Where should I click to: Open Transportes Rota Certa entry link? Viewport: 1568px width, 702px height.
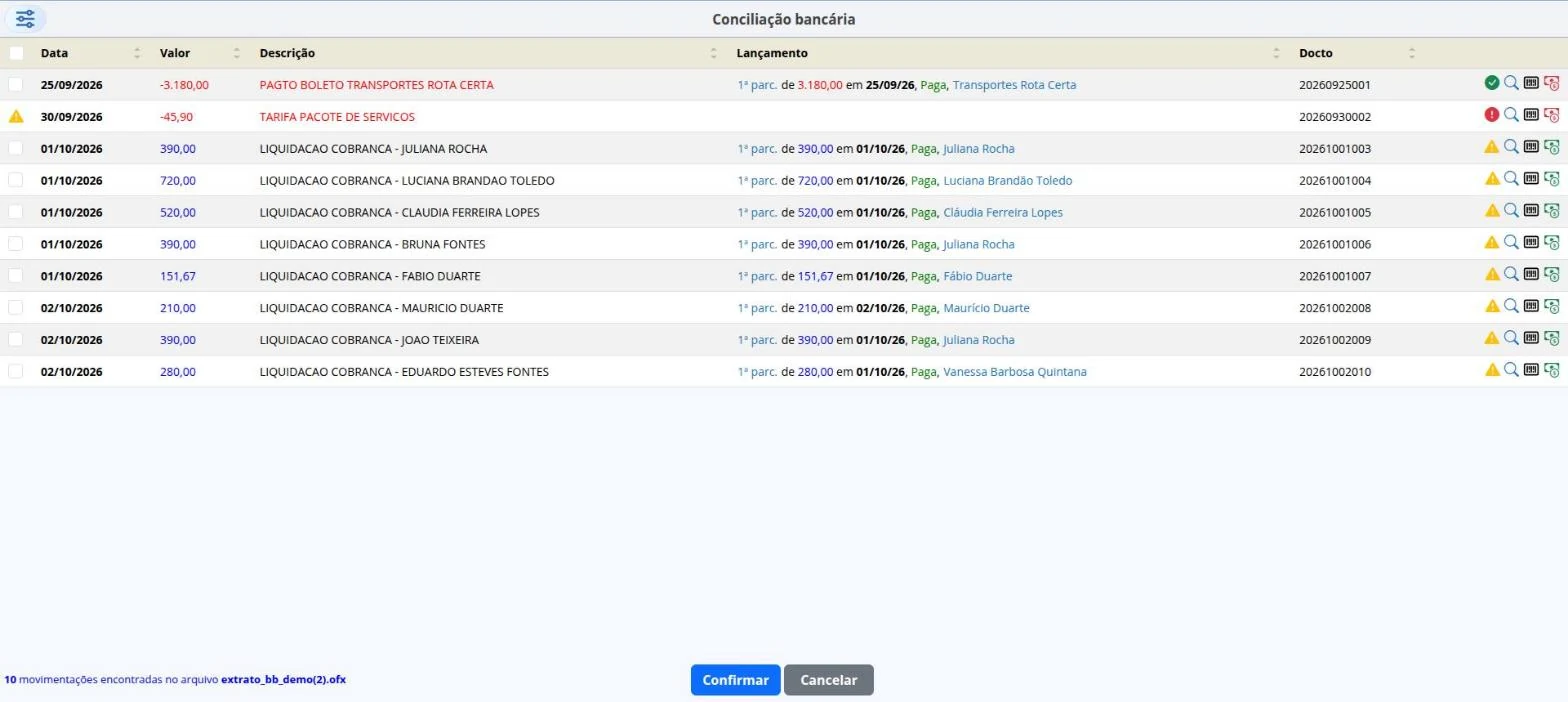(1014, 85)
